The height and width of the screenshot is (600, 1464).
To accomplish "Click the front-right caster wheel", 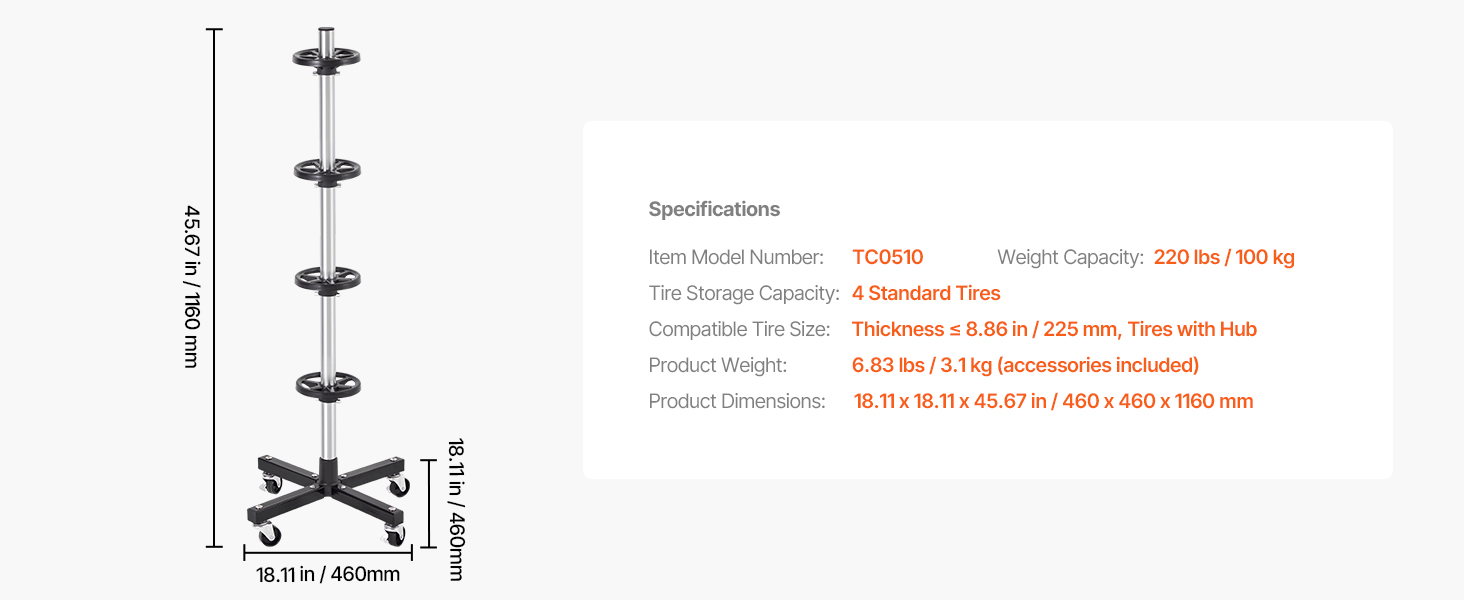I will pos(395,535).
